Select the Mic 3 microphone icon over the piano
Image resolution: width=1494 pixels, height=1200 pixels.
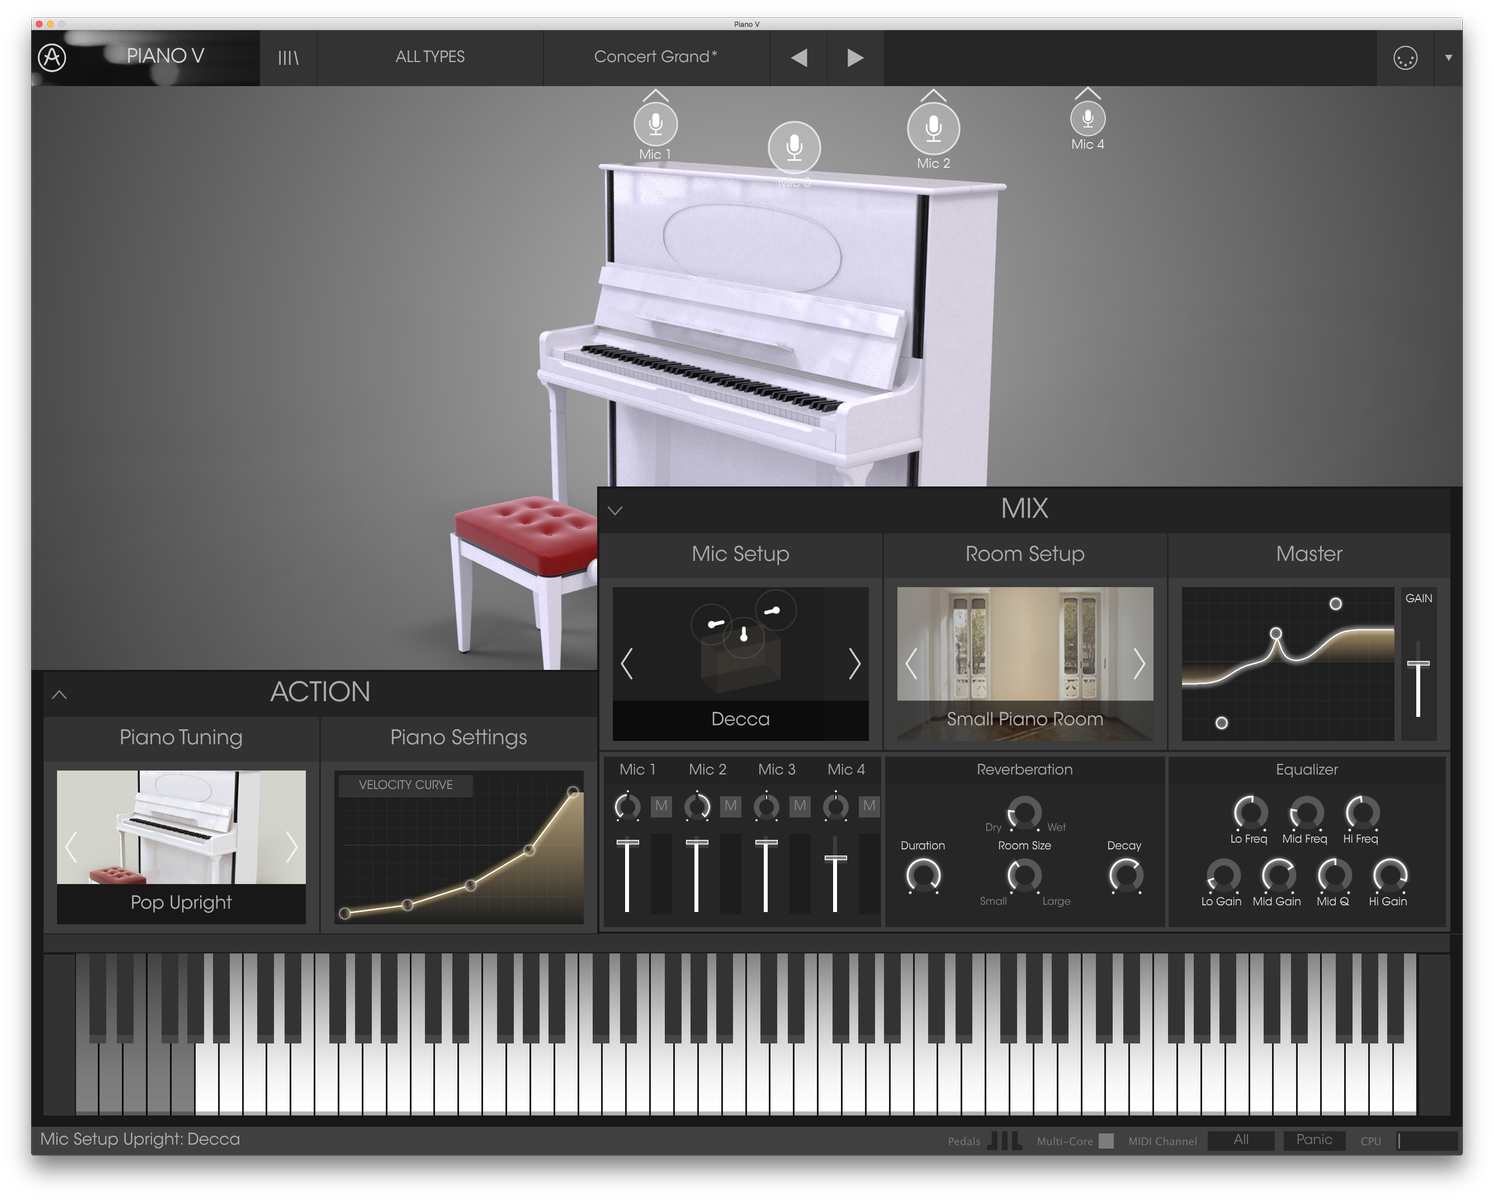(793, 148)
